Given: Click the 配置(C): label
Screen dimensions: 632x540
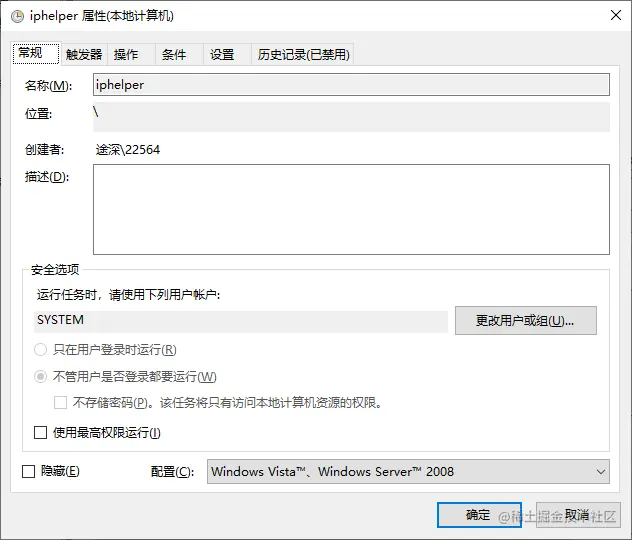Looking at the screenshot, I should click(173, 471).
